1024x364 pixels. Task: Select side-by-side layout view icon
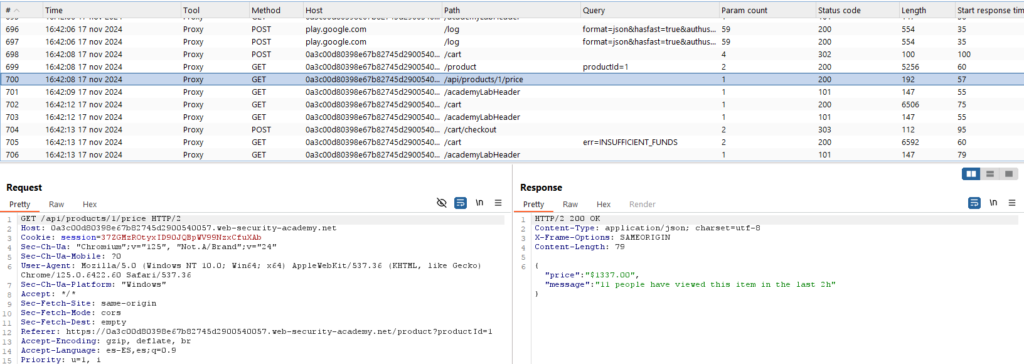pyautogui.click(x=972, y=174)
